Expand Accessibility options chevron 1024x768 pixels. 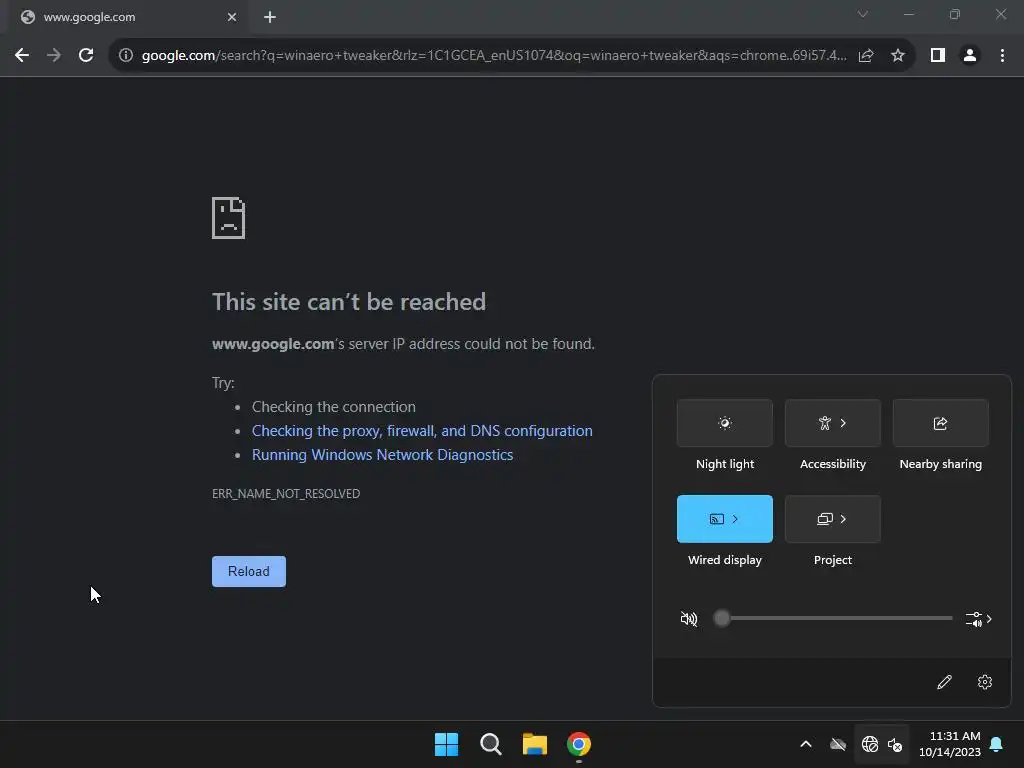[x=844, y=423]
